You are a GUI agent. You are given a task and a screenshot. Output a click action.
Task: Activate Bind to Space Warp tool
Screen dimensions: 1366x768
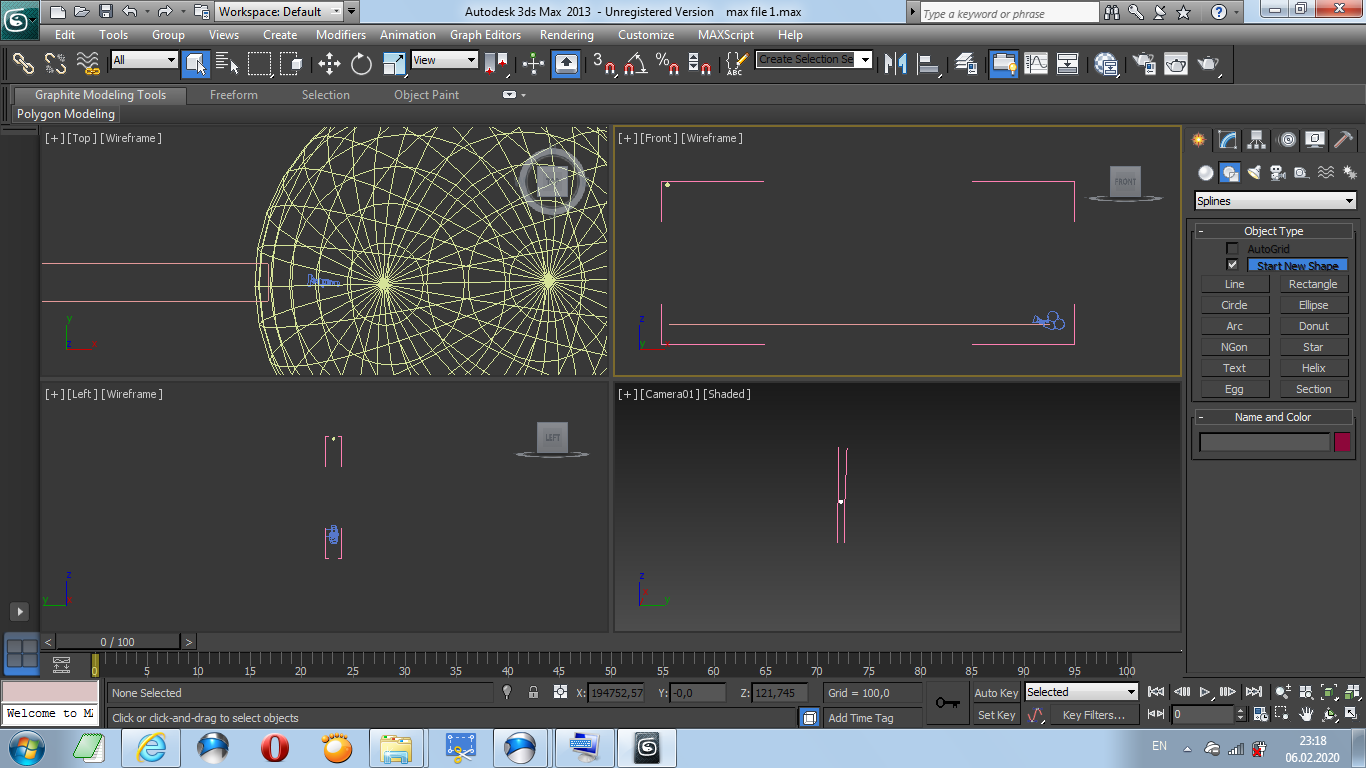click(x=88, y=64)
